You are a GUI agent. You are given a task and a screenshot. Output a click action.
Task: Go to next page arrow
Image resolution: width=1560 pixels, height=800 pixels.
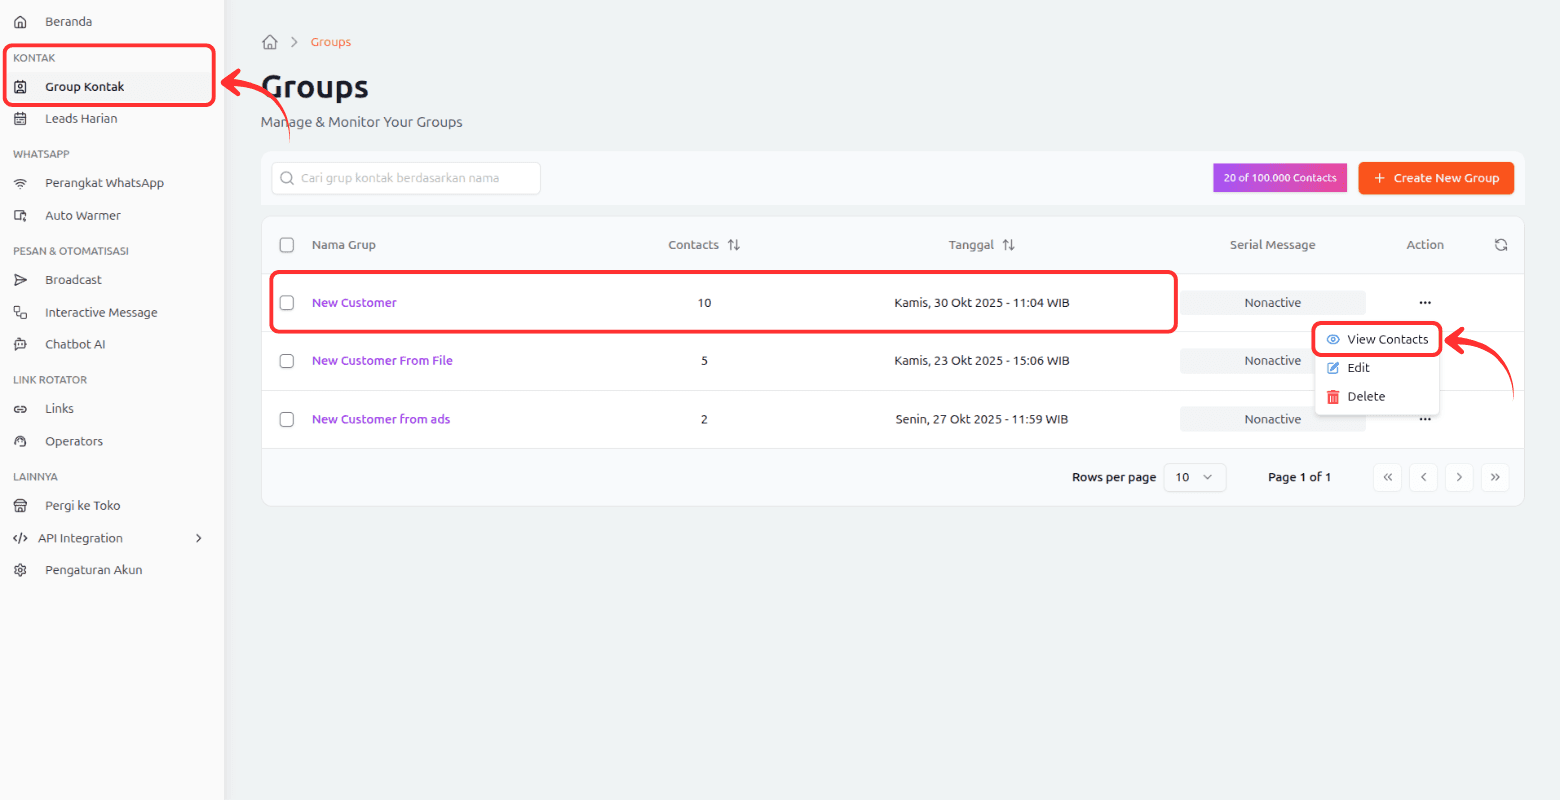pyautogui.click(x=1459, y=477)
